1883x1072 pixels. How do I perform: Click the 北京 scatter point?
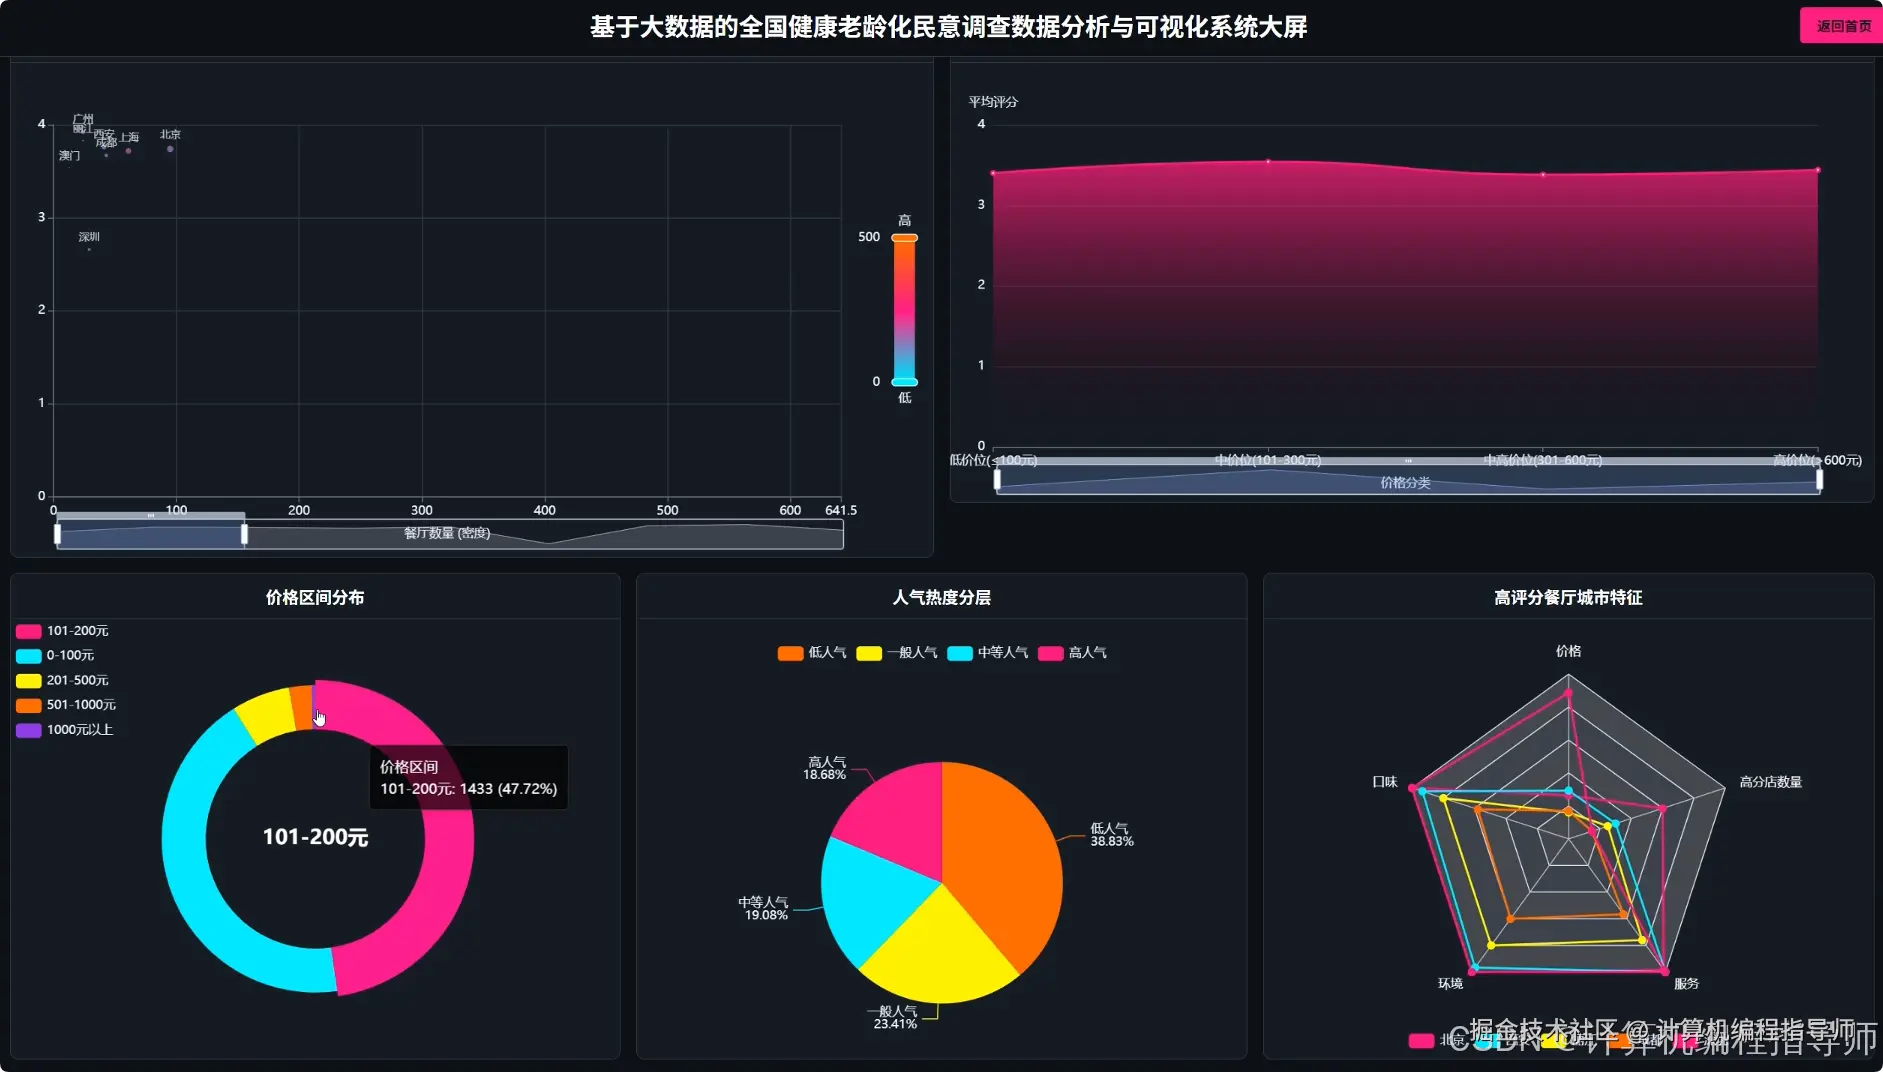170,149
